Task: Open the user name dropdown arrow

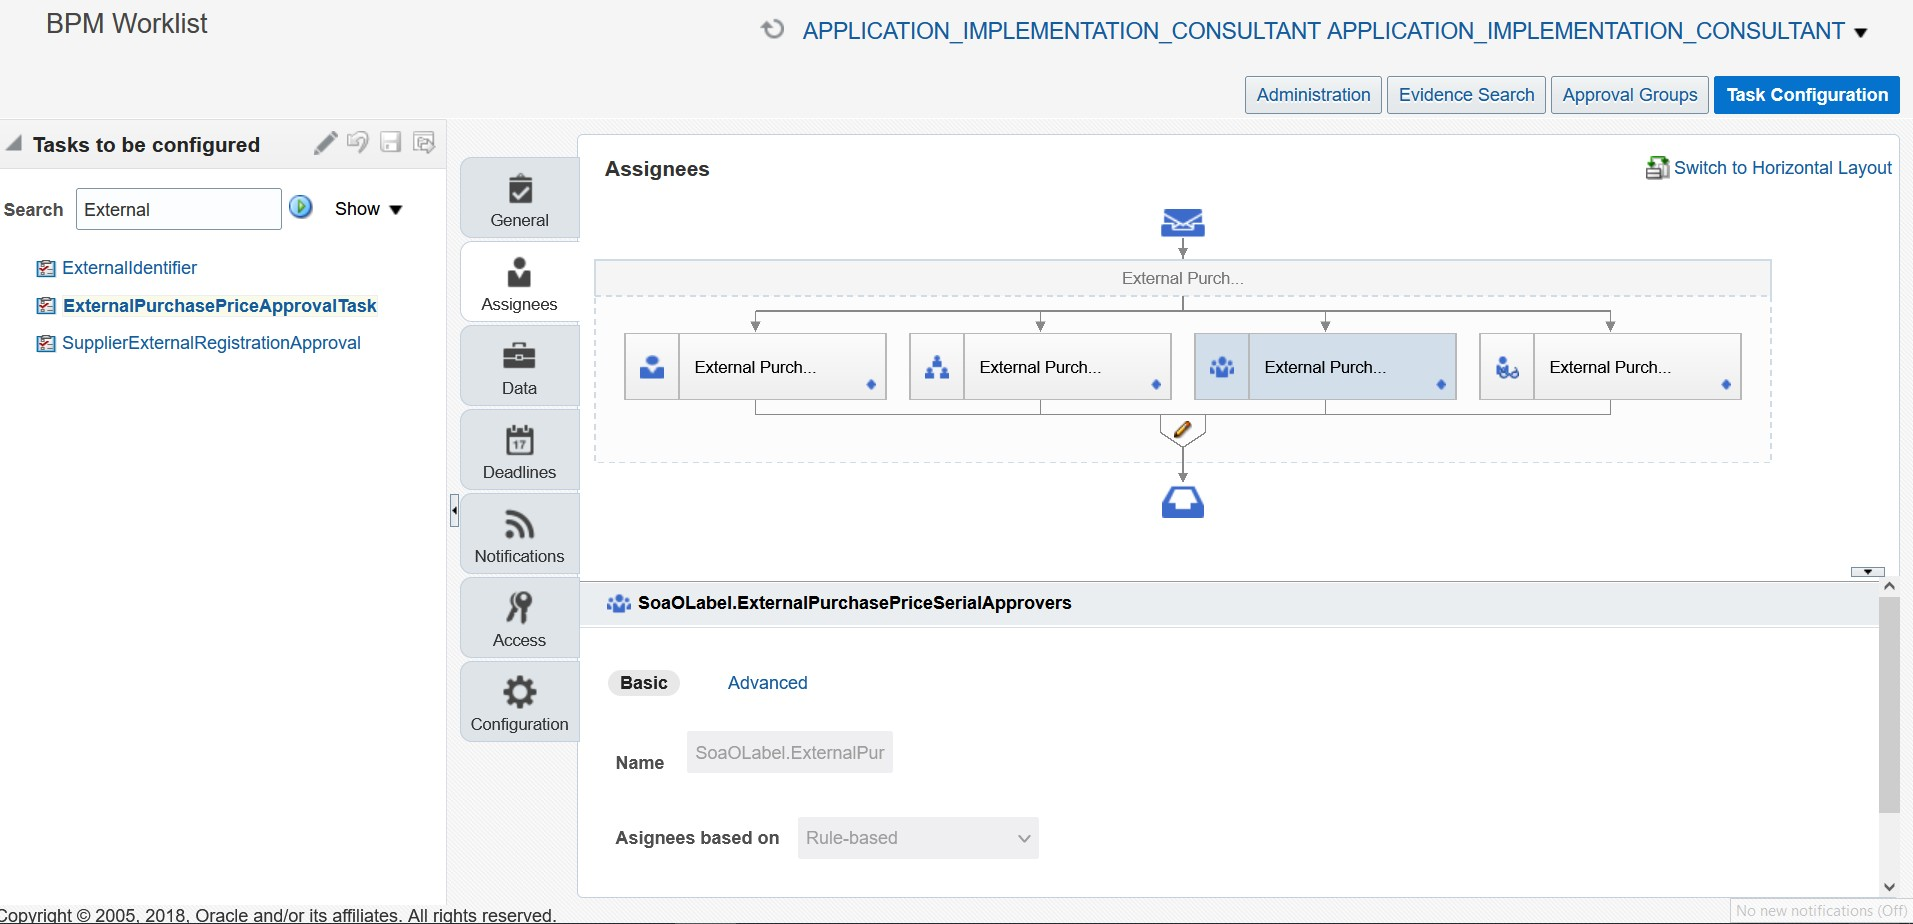Action: coord(1861,33)
